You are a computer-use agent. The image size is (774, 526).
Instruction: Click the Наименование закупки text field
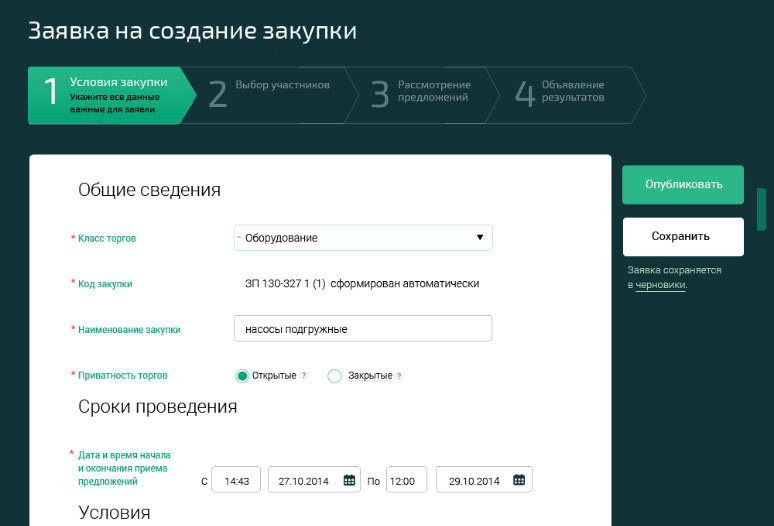362,329
